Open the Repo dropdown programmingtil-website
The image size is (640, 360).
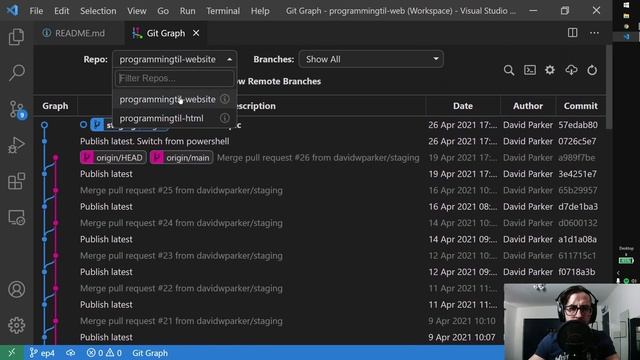pos(175,59)
